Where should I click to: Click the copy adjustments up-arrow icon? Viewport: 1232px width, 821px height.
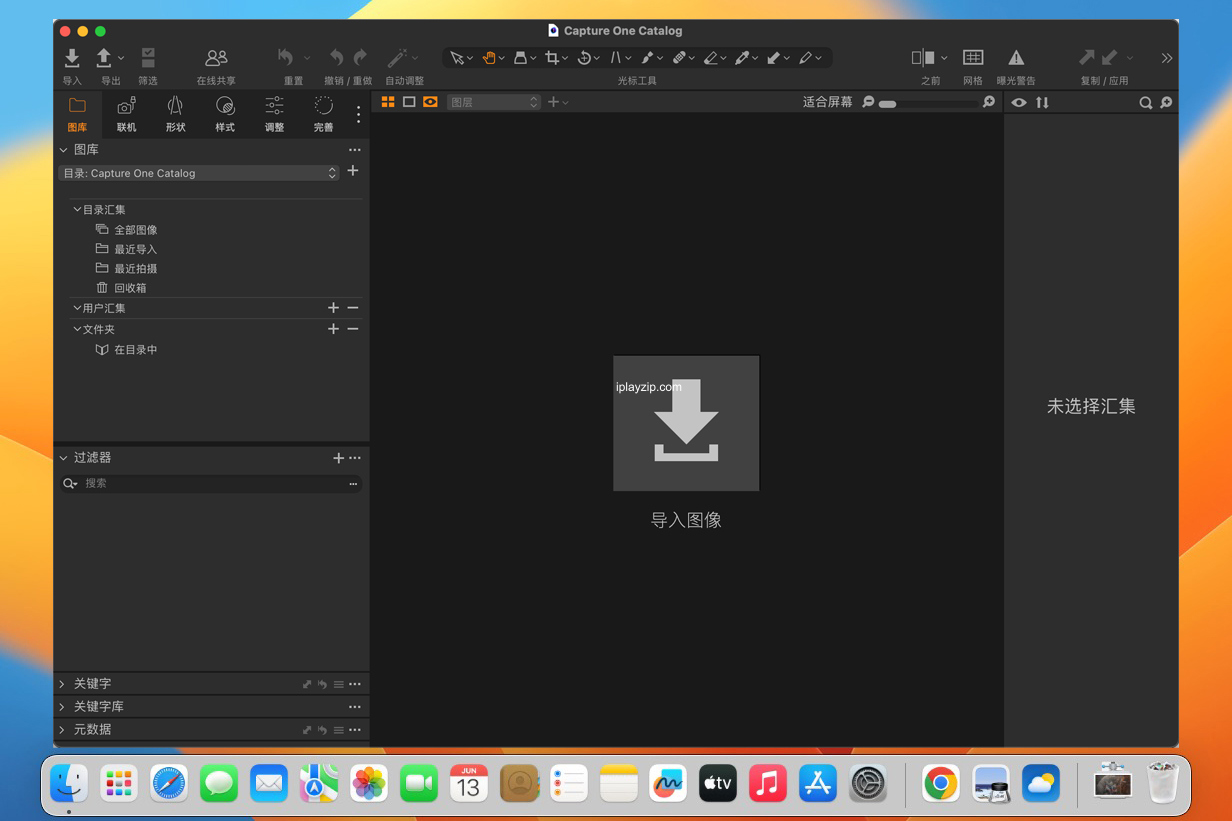[x=1087, y=58]
